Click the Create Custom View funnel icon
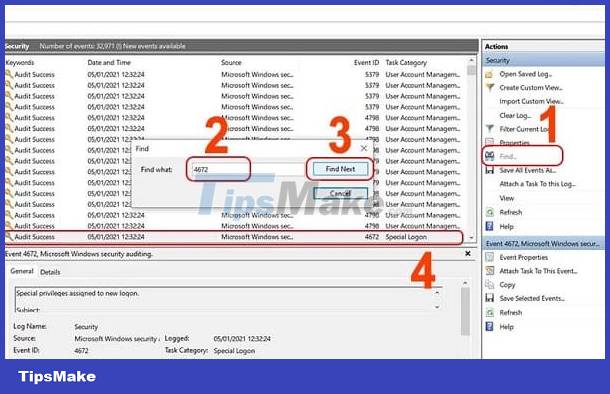 click(490, 88)
